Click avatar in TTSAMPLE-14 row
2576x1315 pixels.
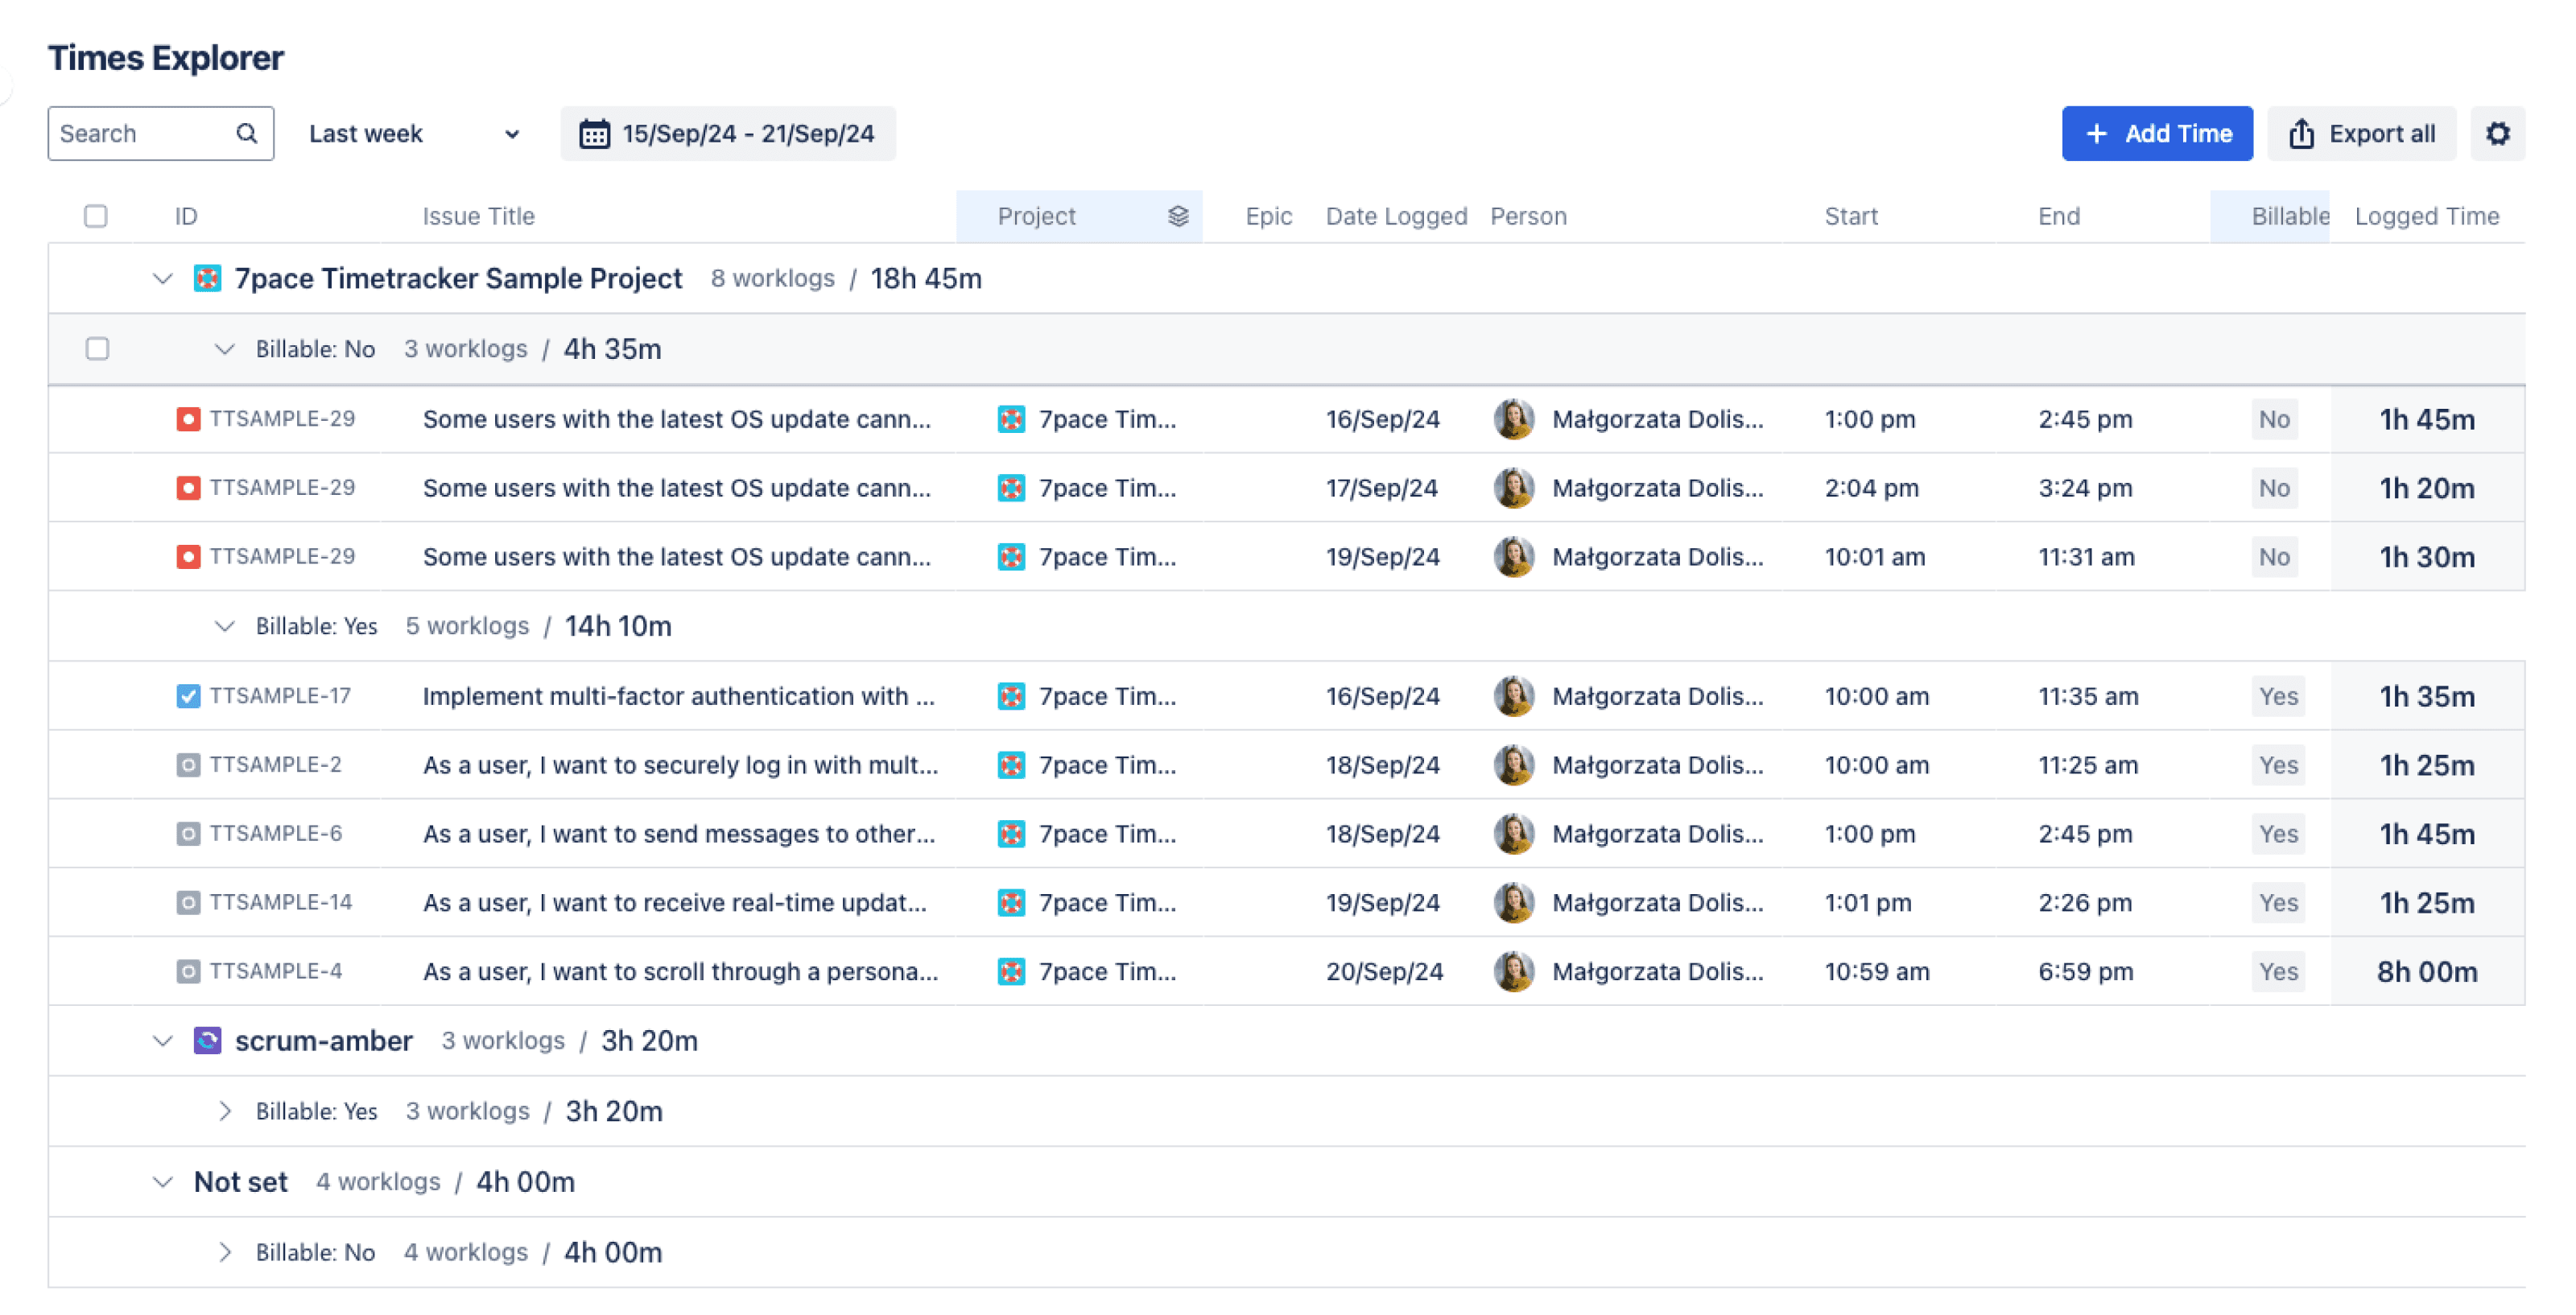tap(1514, 903)
